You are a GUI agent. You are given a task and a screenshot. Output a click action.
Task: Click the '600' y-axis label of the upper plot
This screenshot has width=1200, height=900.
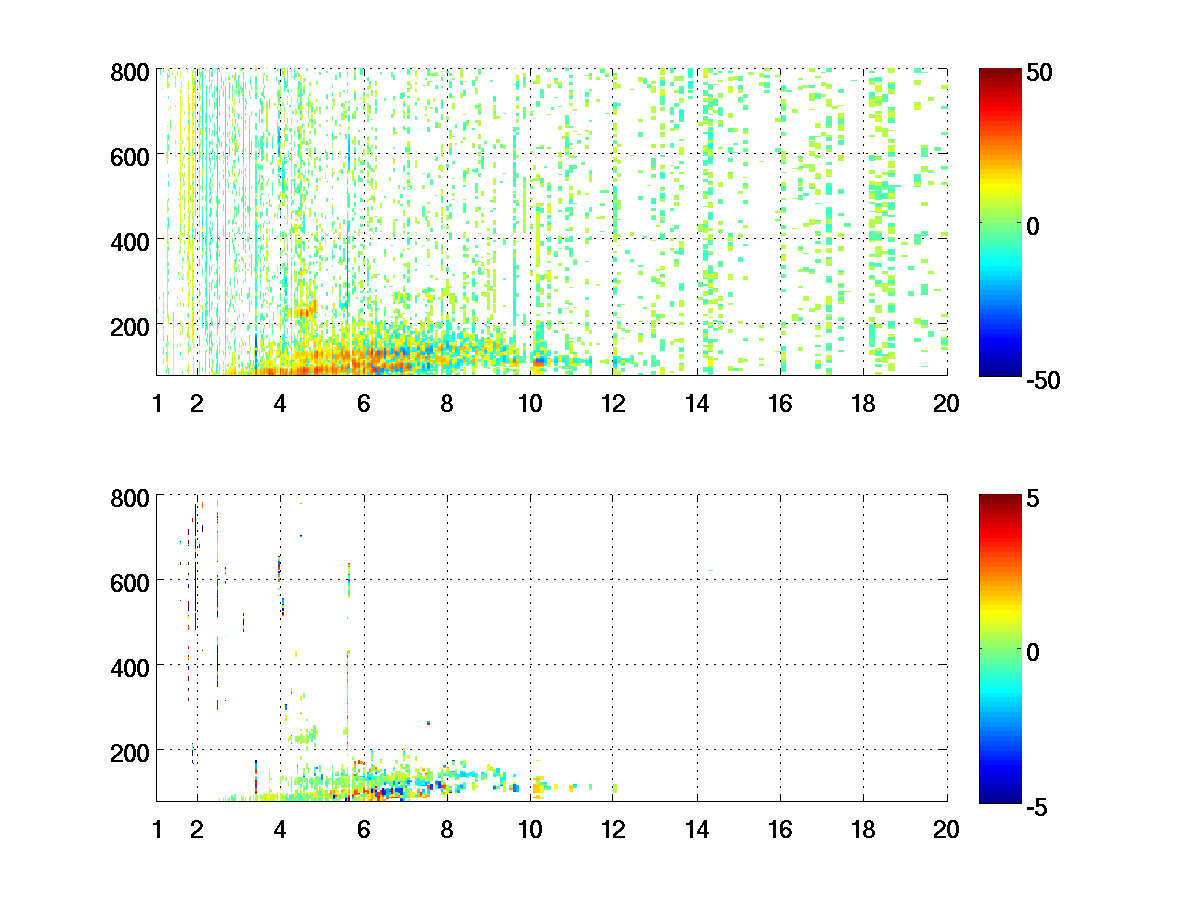[130, 156]
